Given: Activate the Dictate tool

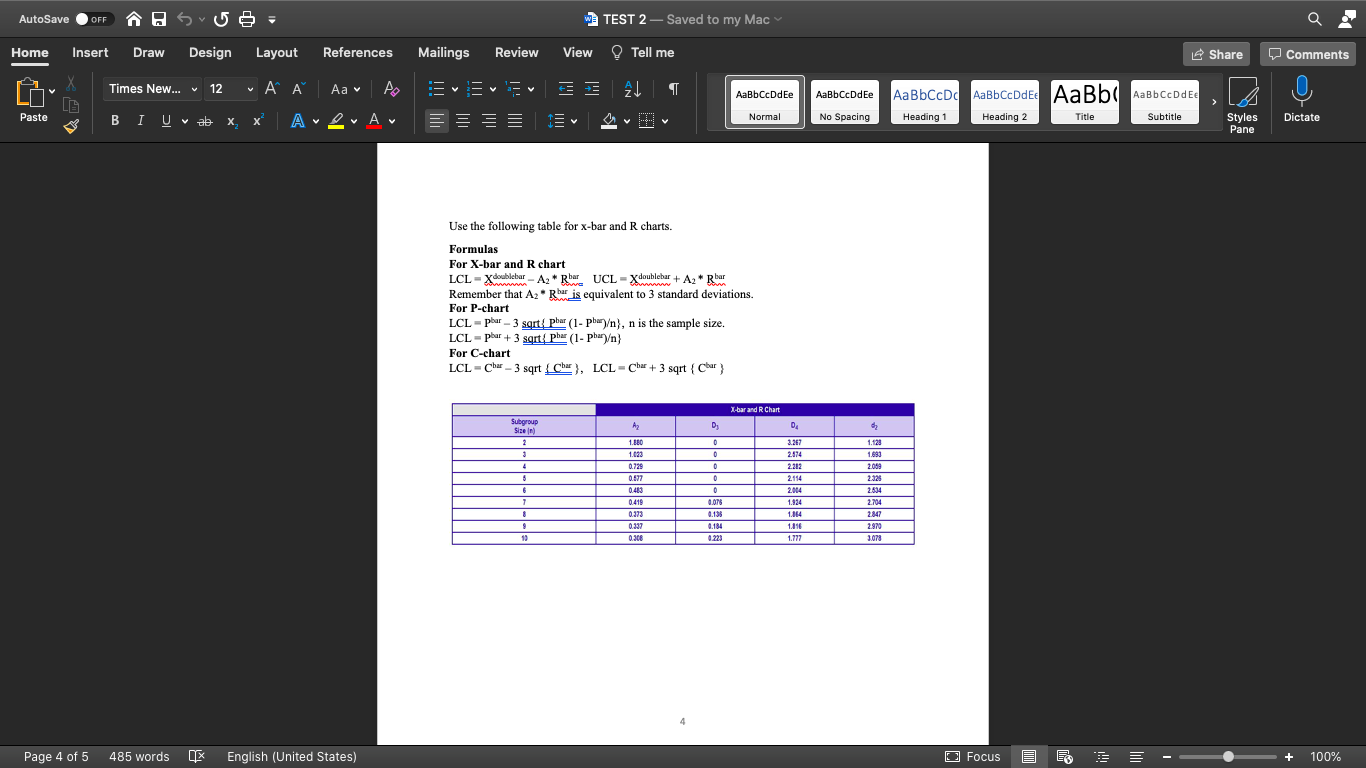Looking at the screenshot, I should [1301, 100].
